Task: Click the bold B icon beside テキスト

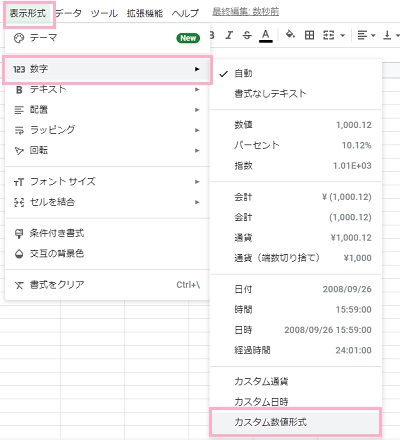Action: click(x=19, y=90)
